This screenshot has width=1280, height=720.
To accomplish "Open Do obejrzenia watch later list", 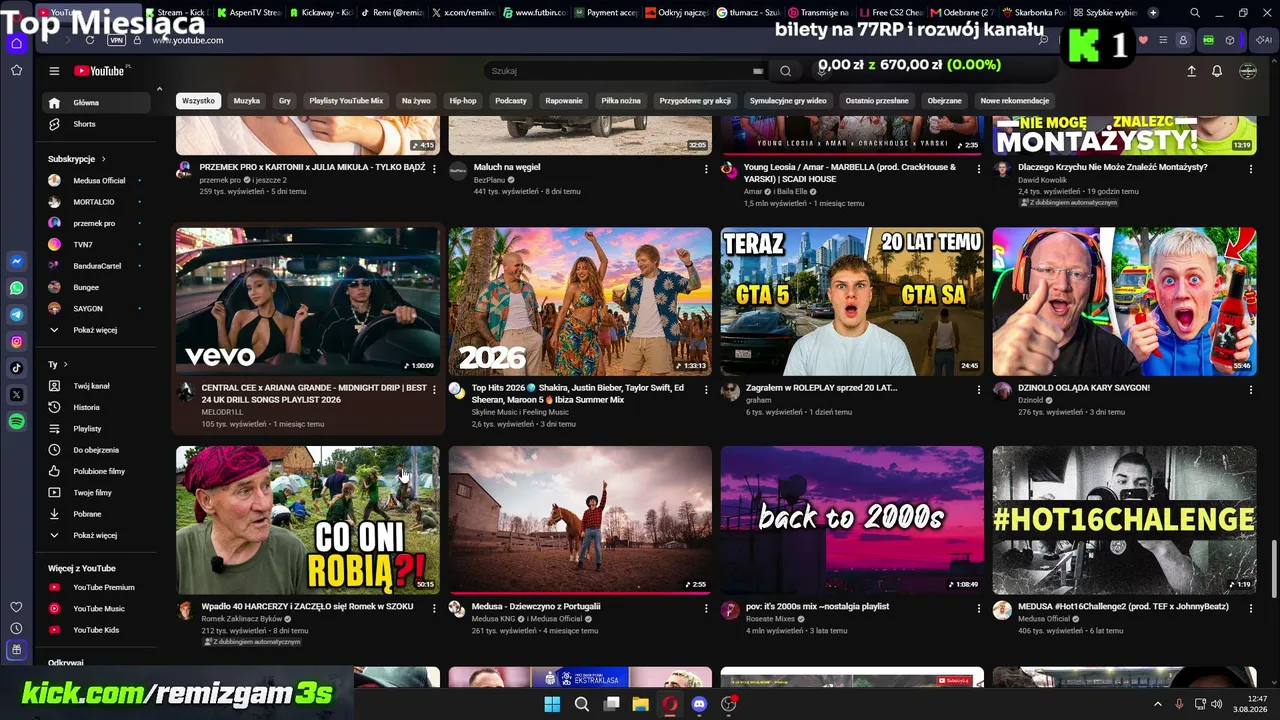I will (96, 450).
